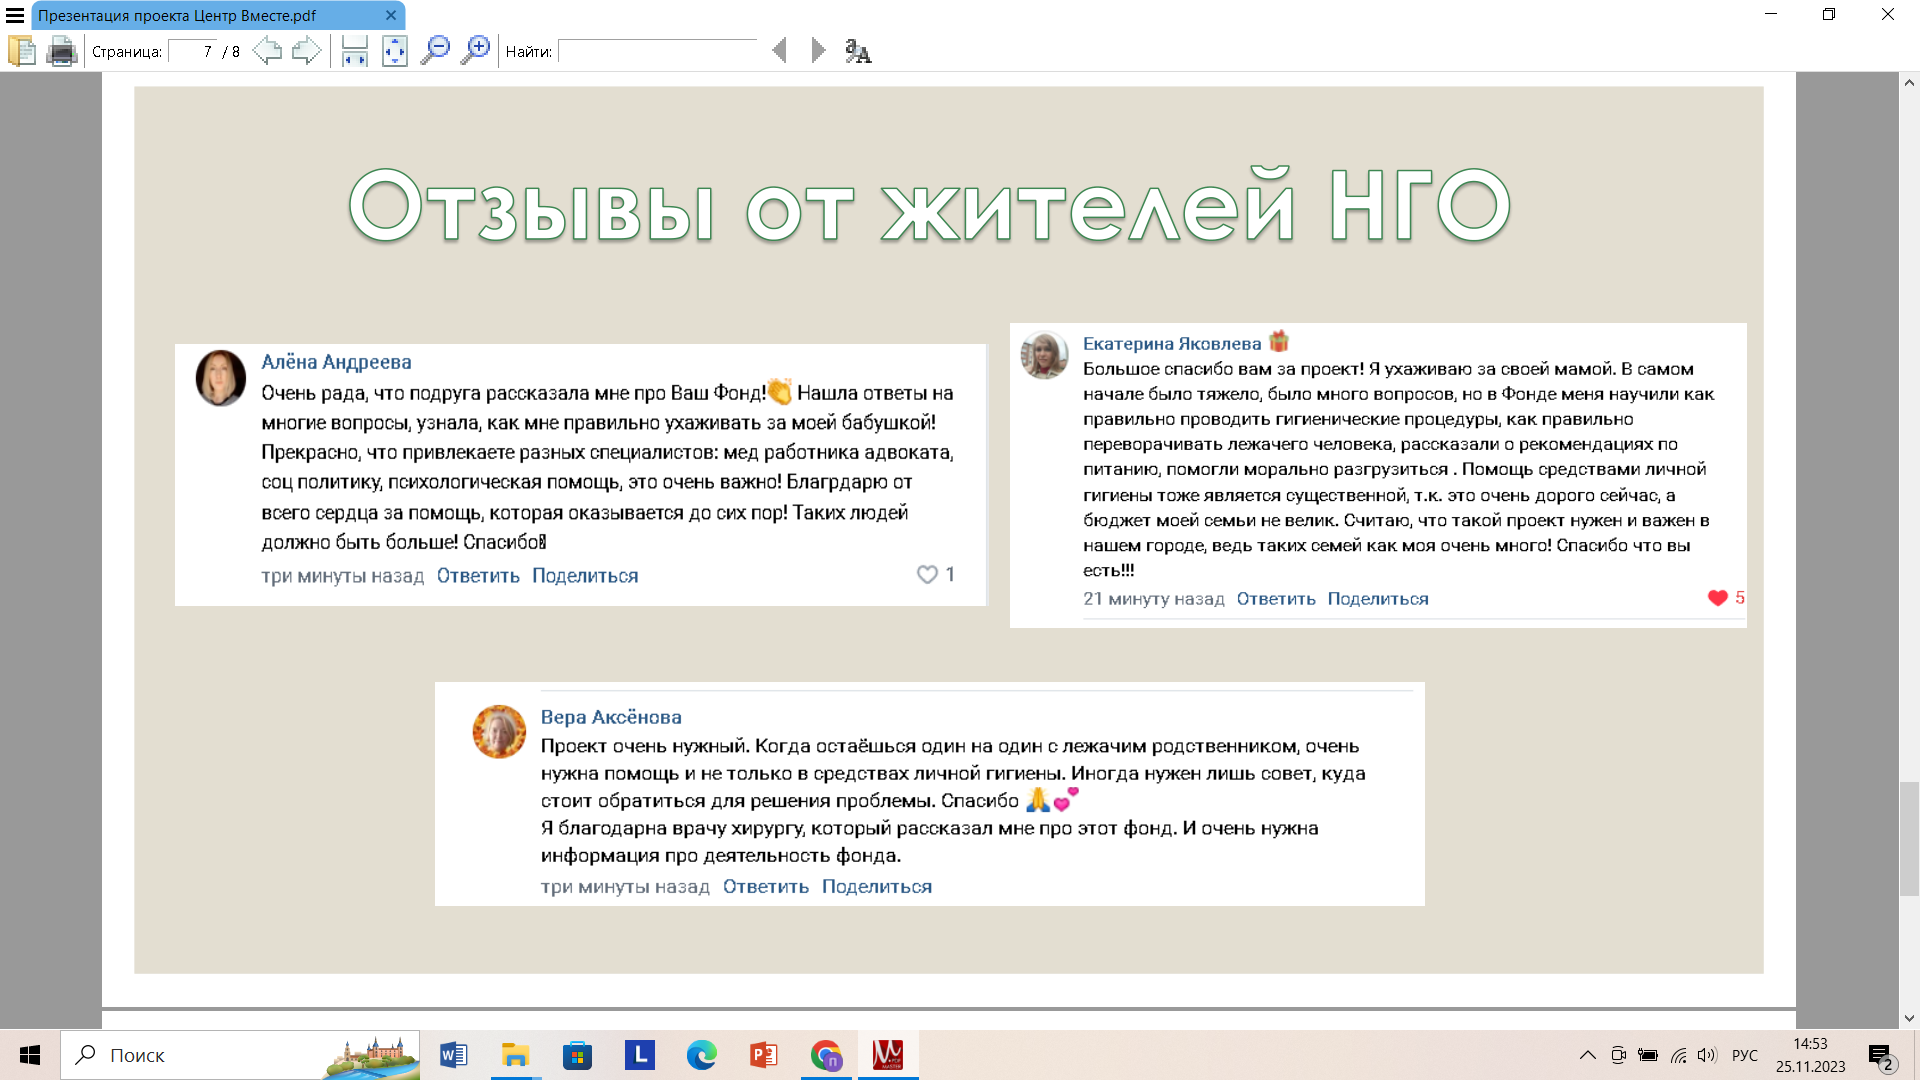Zoom out with minus magnifier
The width and height of the screenshot is (1920, 1080).
pyautogui.click(x=435, y=51)
